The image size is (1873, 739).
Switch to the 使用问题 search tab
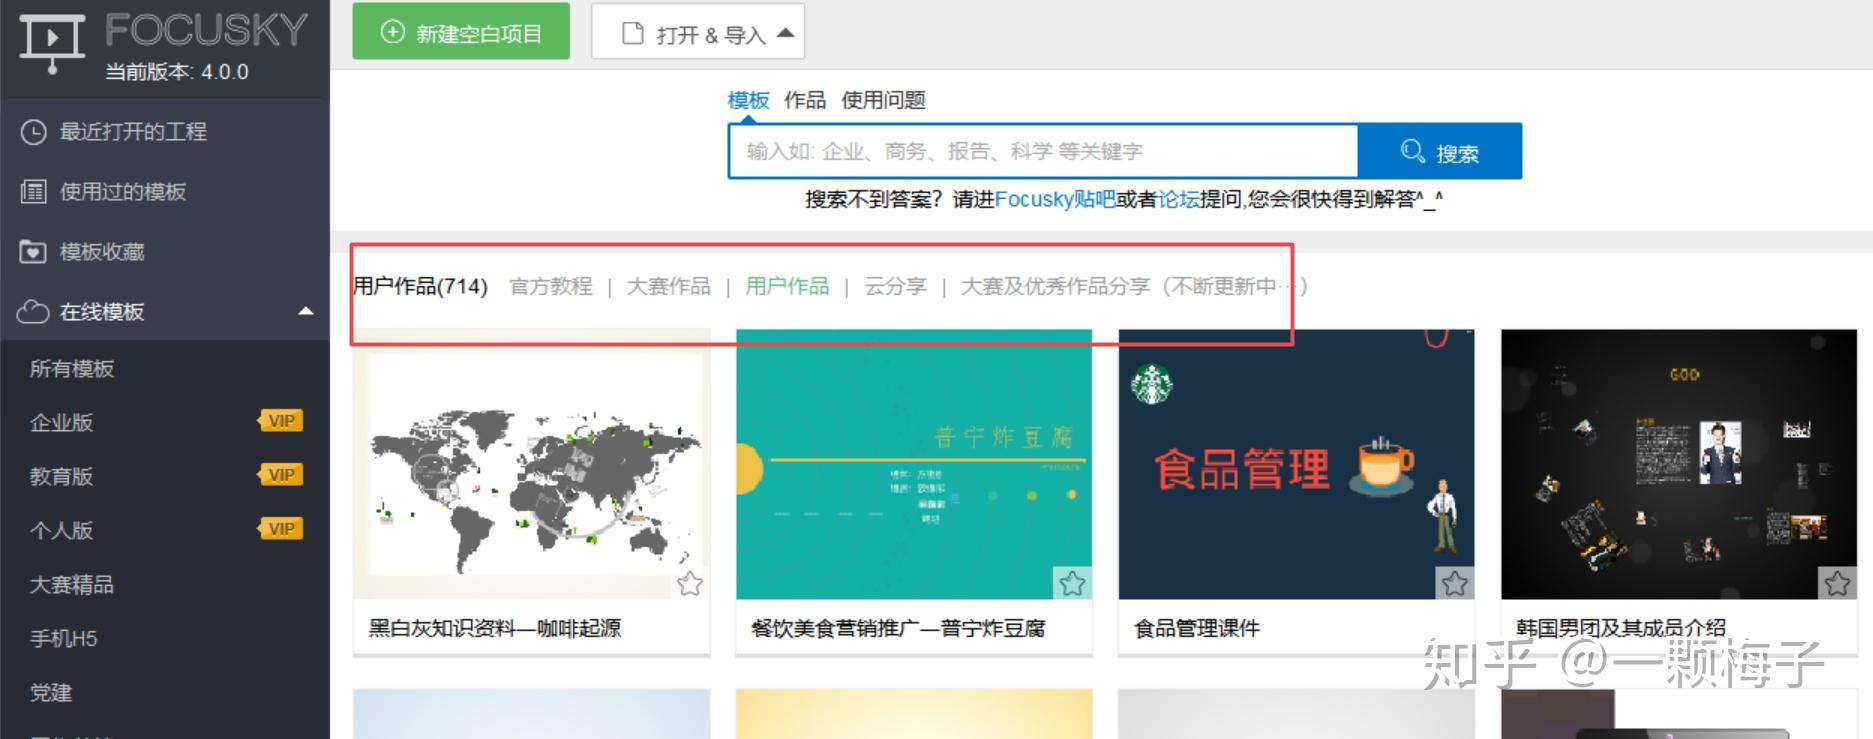(883, 100)
